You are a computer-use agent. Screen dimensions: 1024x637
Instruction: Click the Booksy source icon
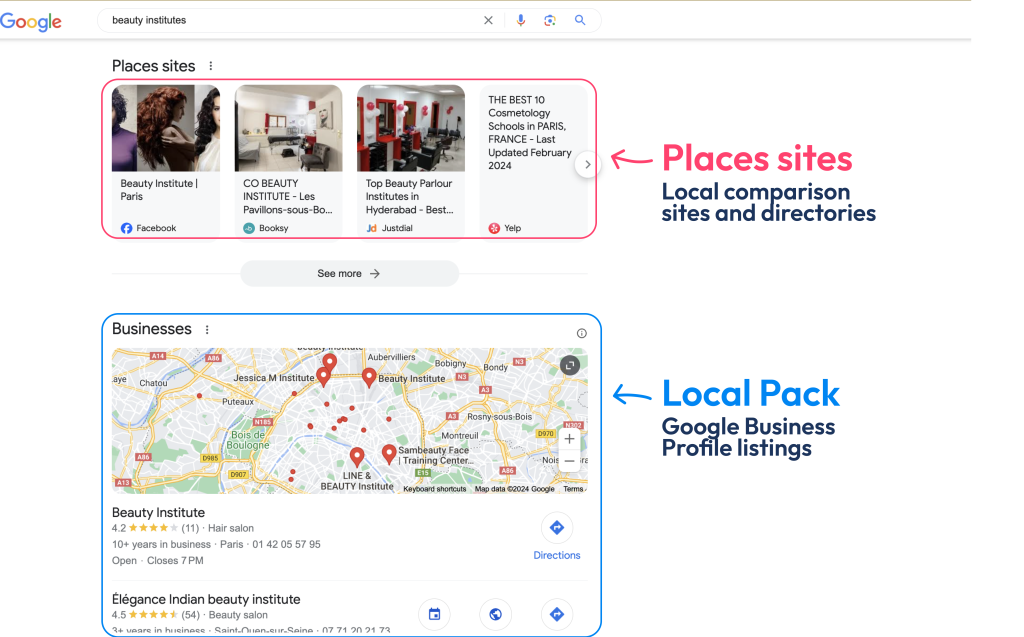[249, 228]
